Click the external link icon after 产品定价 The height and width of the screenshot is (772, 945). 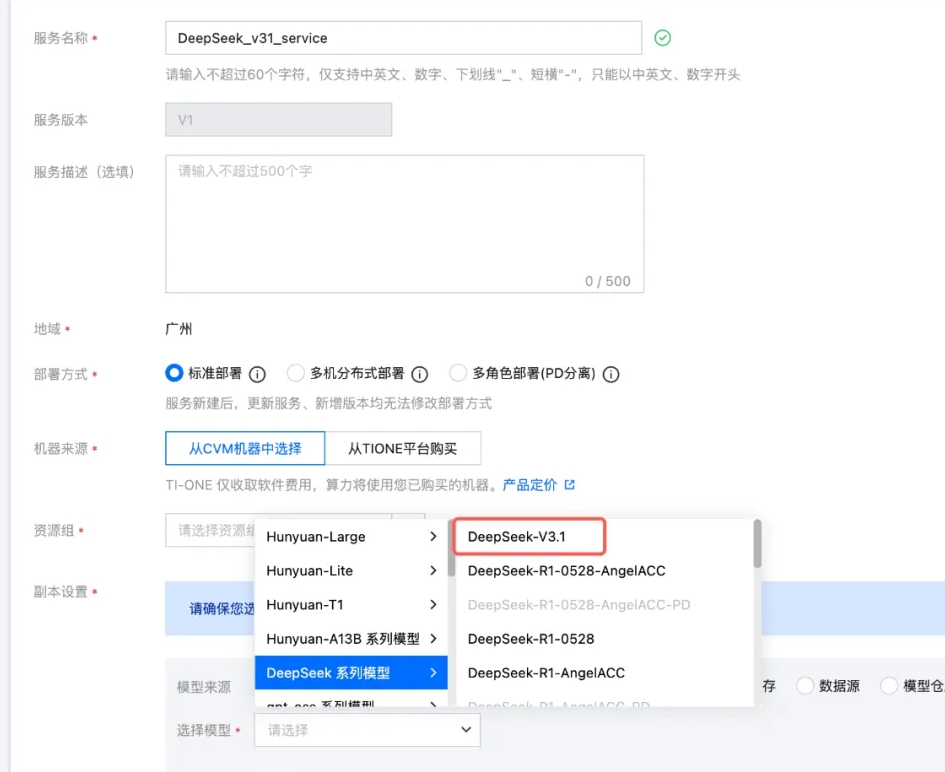point(572,485)
